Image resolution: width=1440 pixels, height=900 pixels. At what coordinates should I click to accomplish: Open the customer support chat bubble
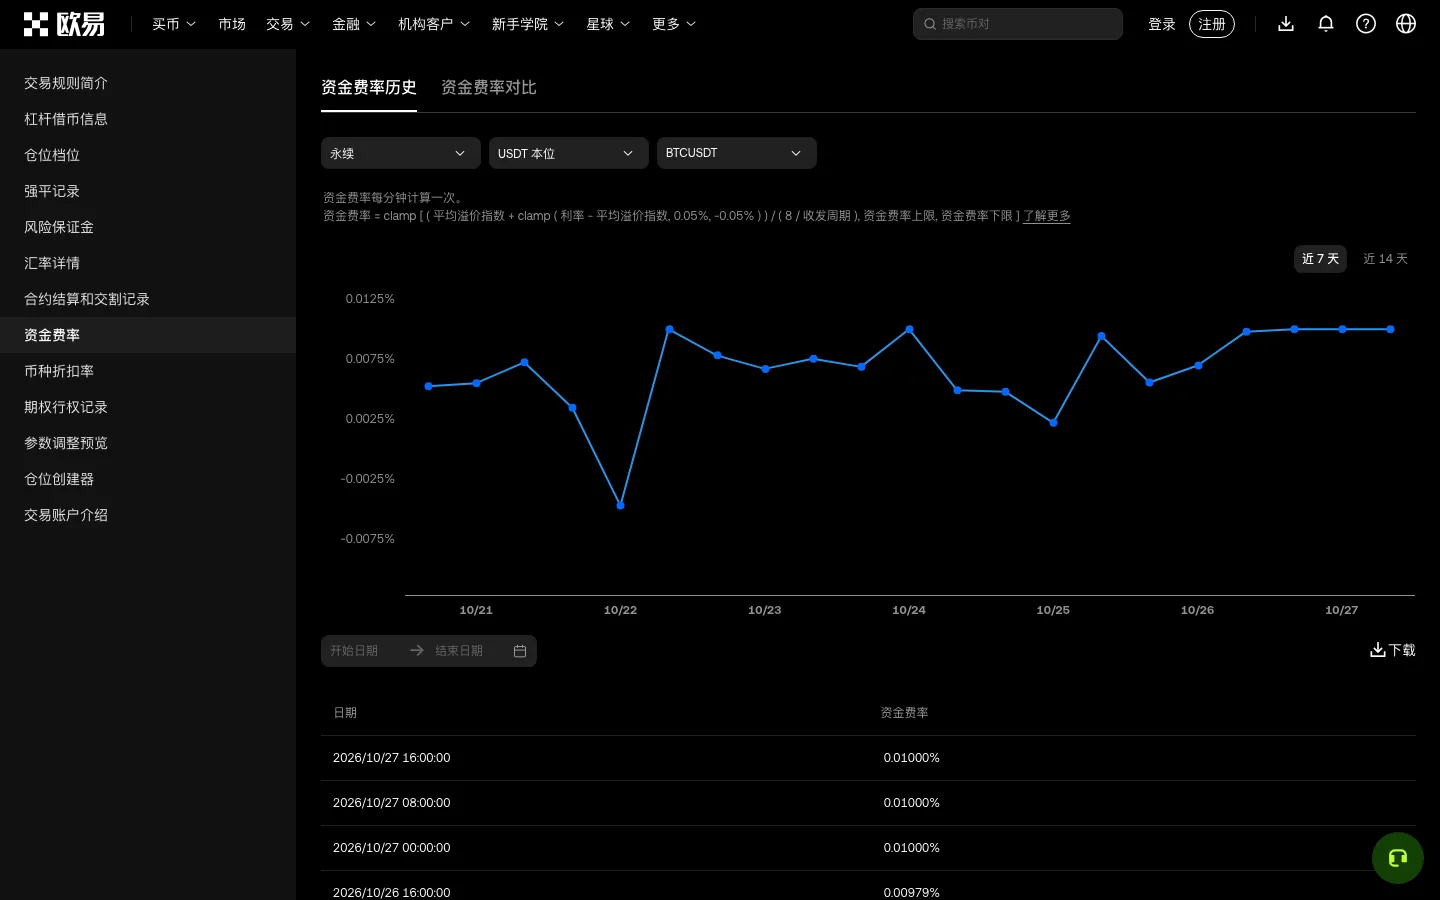(x=1398, y=858)
